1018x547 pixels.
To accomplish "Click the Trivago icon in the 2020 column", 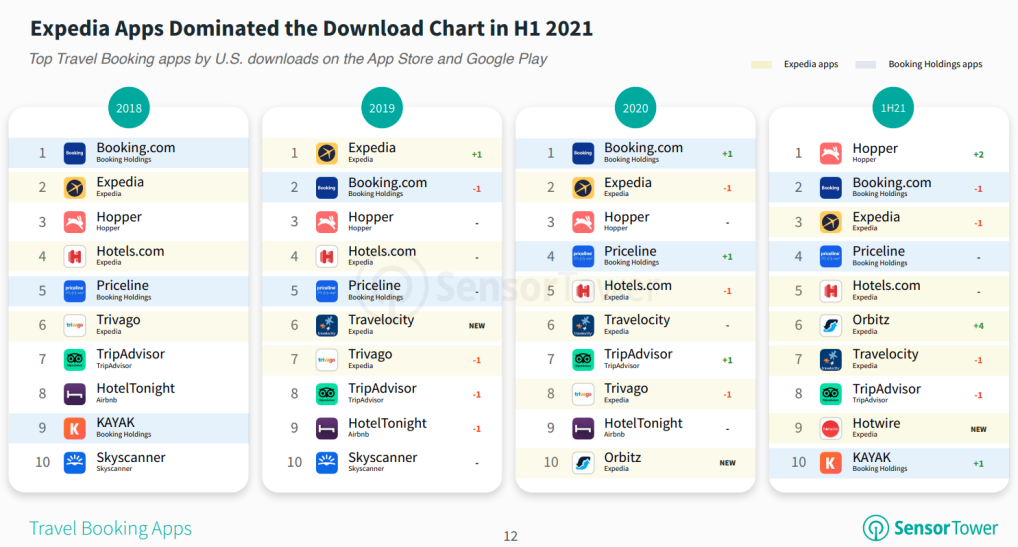I will [x=583, y=394].
